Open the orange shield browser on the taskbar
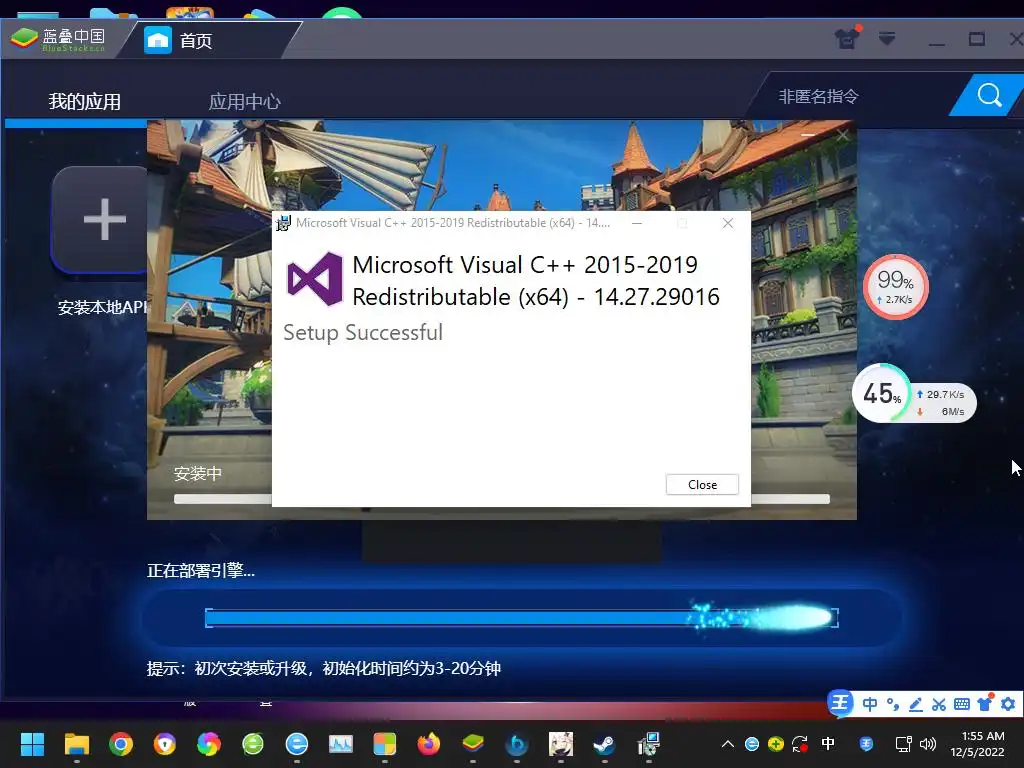 (165, 744)
